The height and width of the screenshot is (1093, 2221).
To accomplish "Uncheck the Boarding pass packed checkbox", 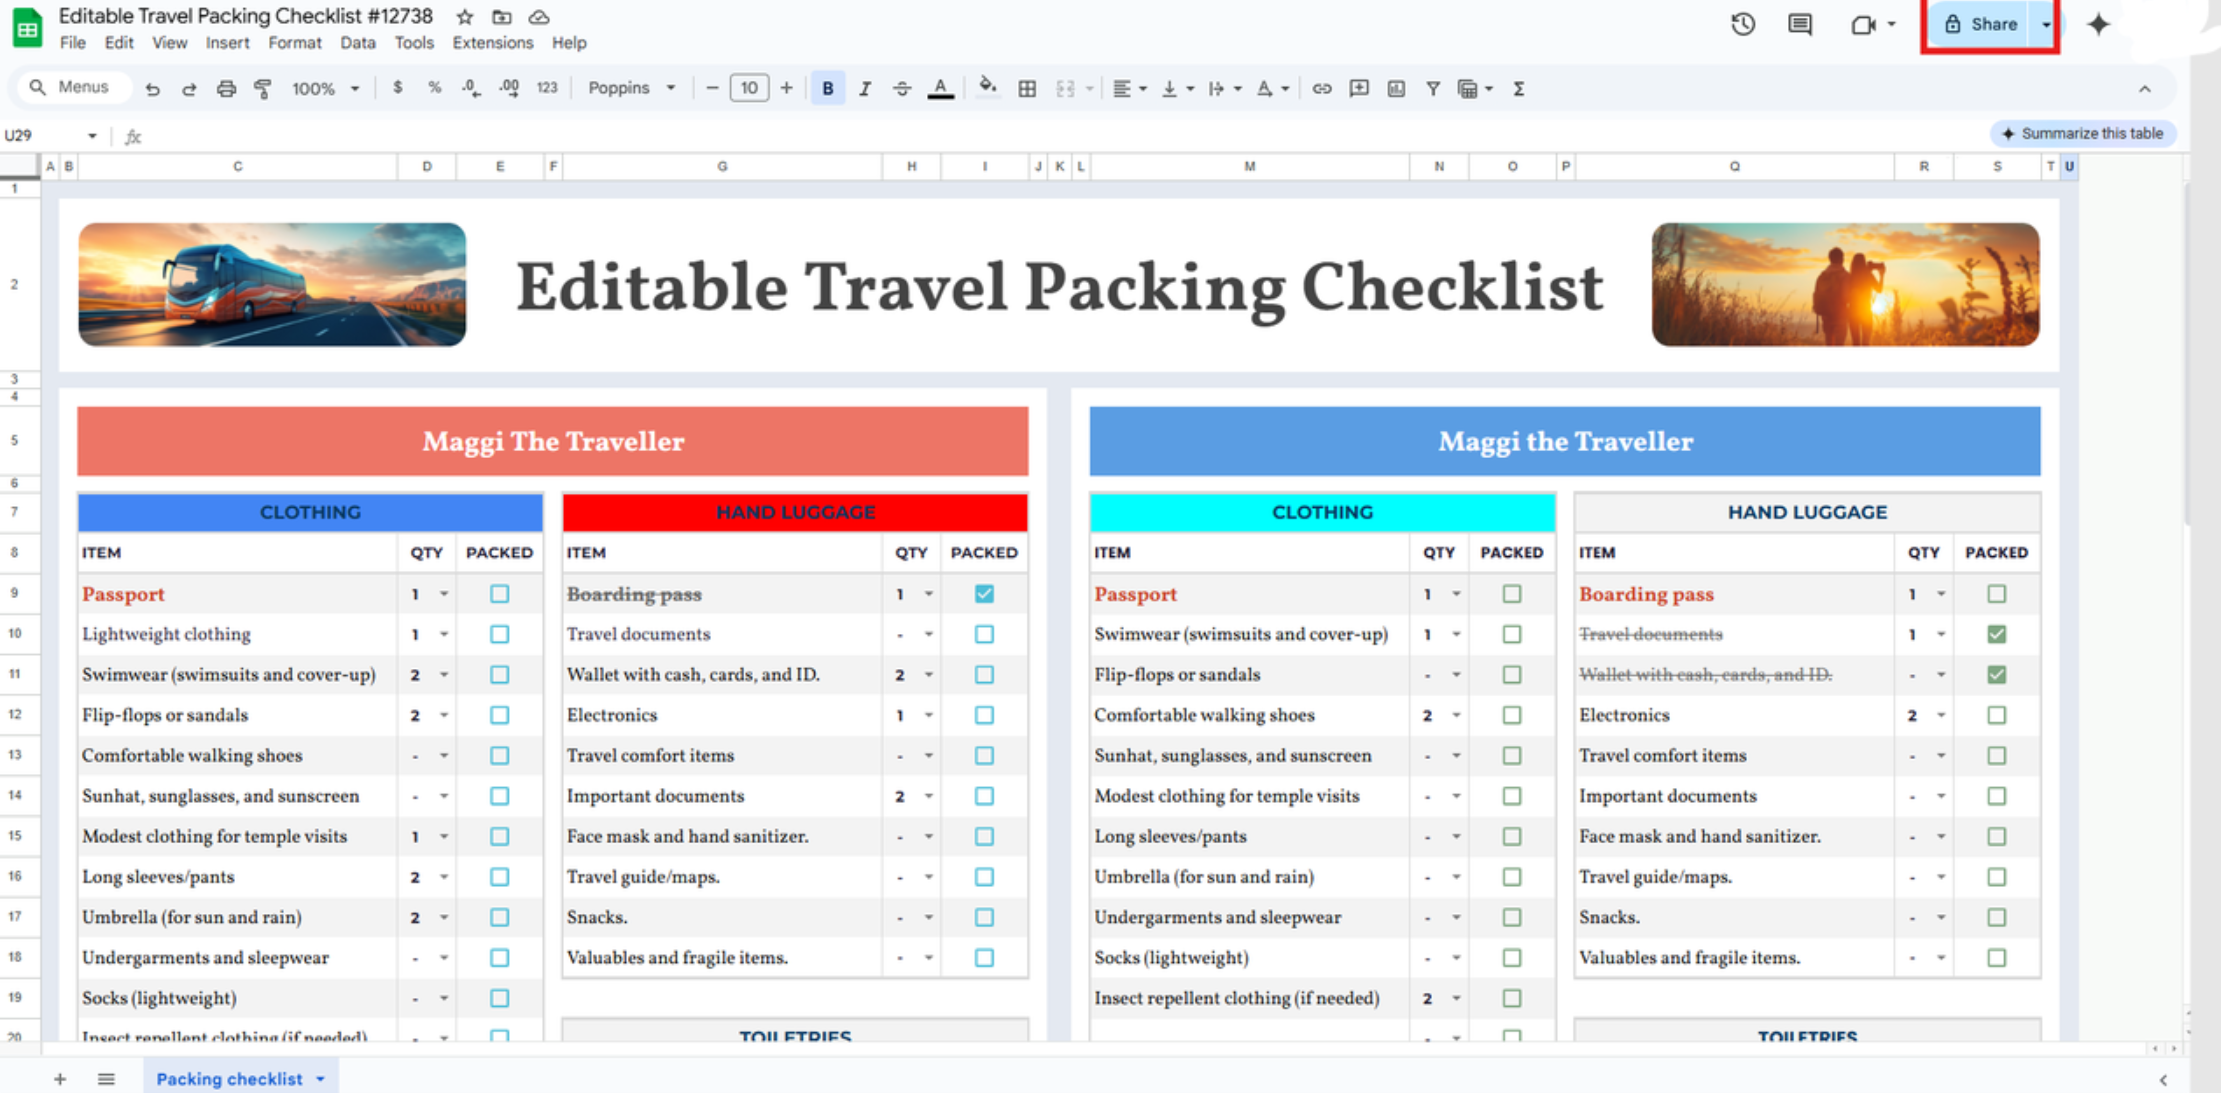I will pos(984,594).
